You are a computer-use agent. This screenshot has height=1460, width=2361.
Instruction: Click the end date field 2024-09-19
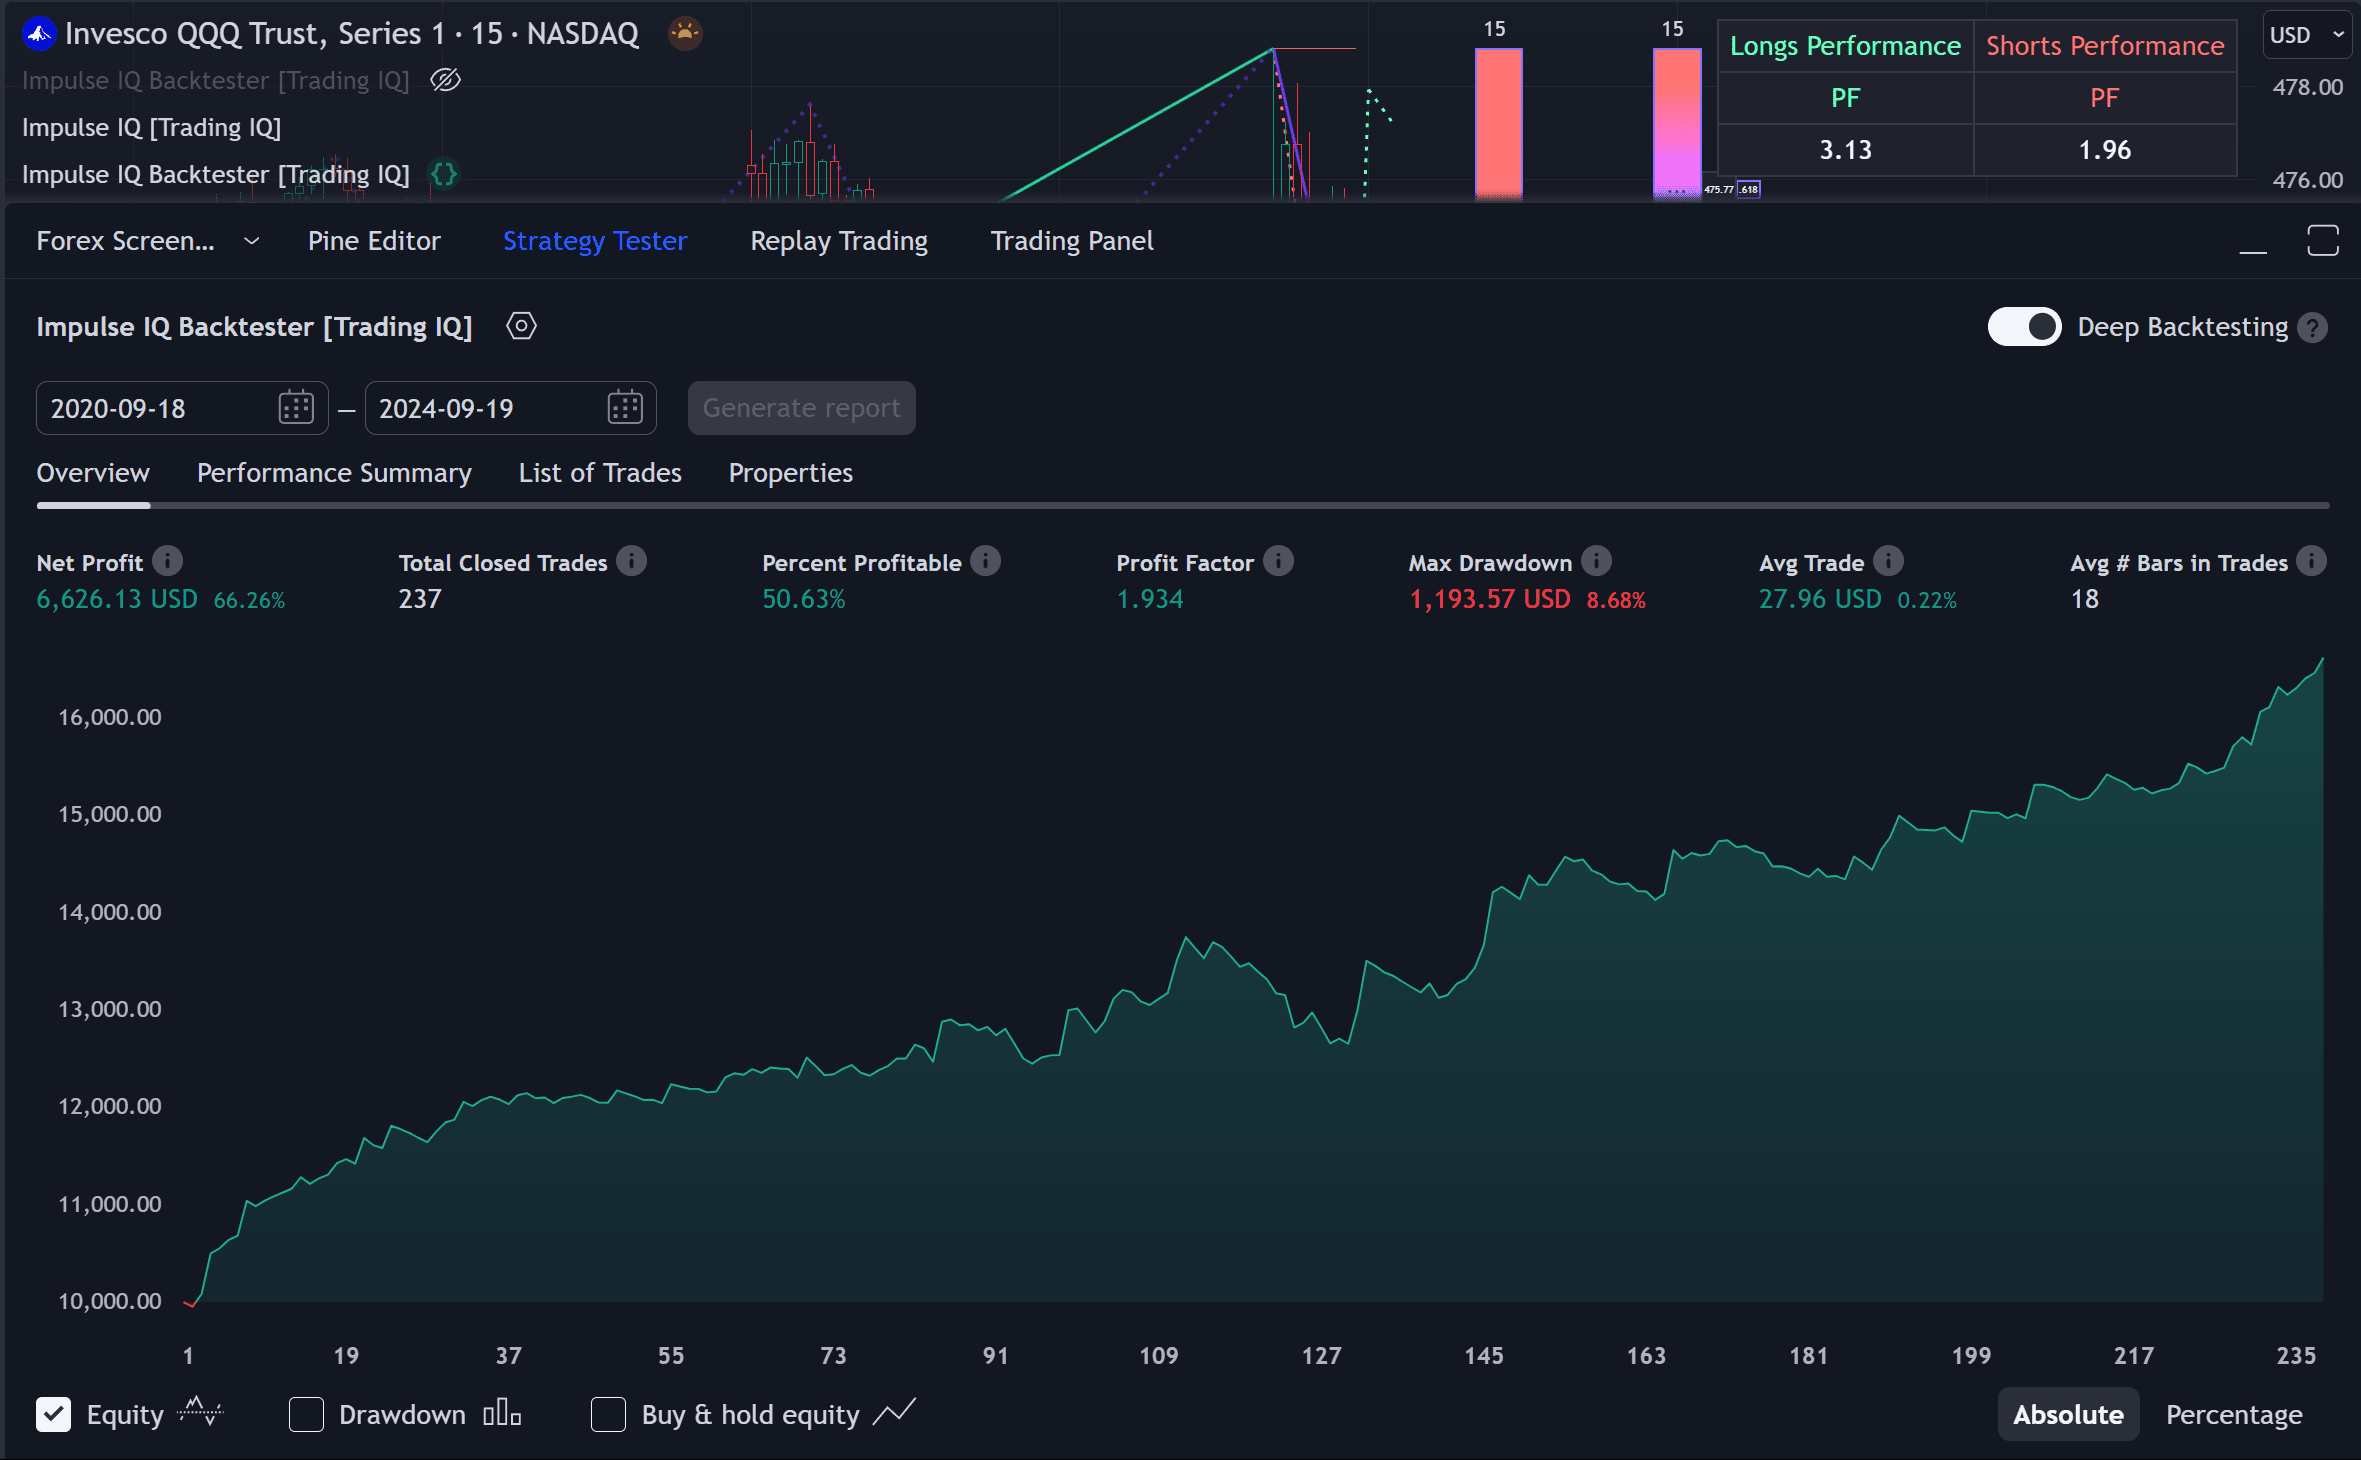(510, 408)
